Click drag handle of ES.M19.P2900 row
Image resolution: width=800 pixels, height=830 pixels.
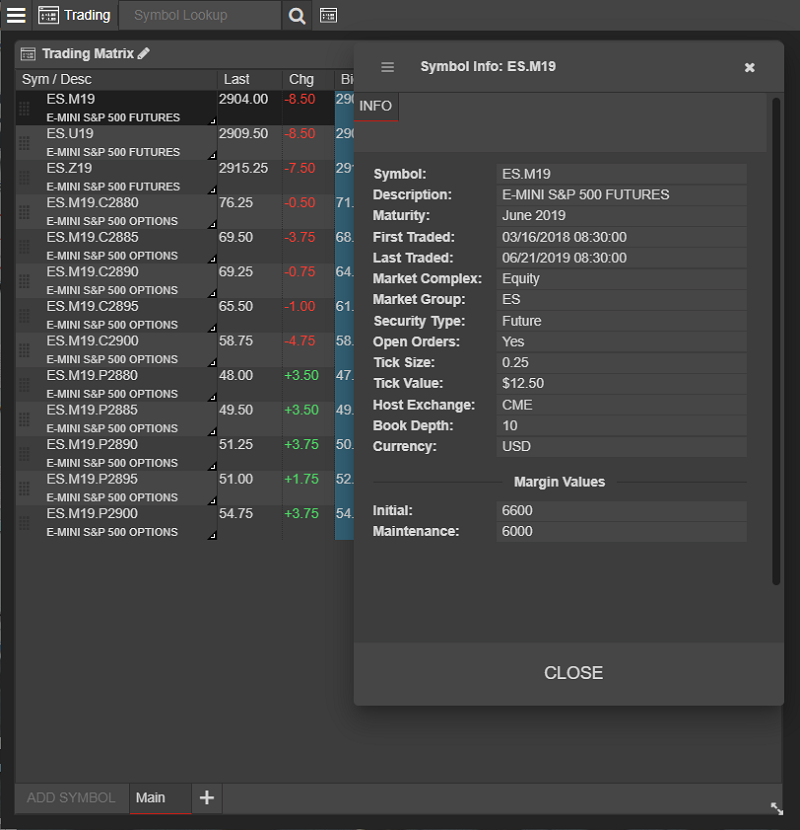pyautogui.click(x=24, y=522)
